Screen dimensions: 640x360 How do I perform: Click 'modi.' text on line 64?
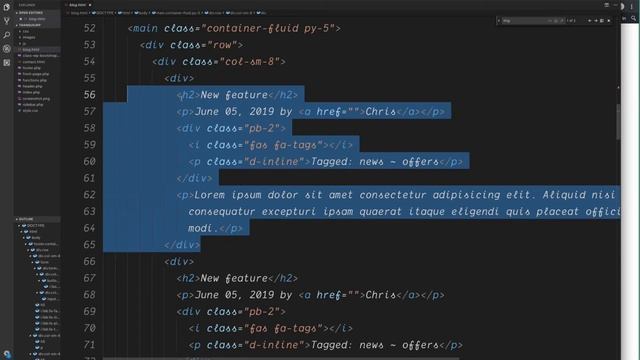point(203,228)
